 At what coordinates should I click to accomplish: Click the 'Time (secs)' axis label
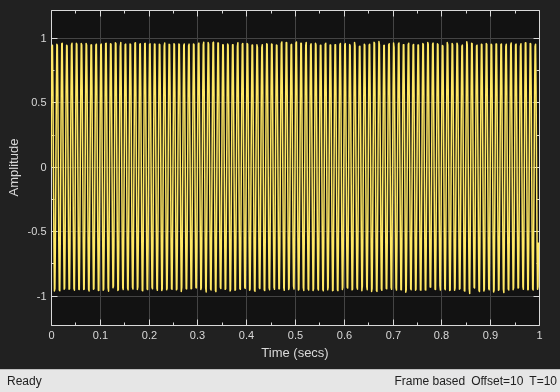[x=295, y=353]
